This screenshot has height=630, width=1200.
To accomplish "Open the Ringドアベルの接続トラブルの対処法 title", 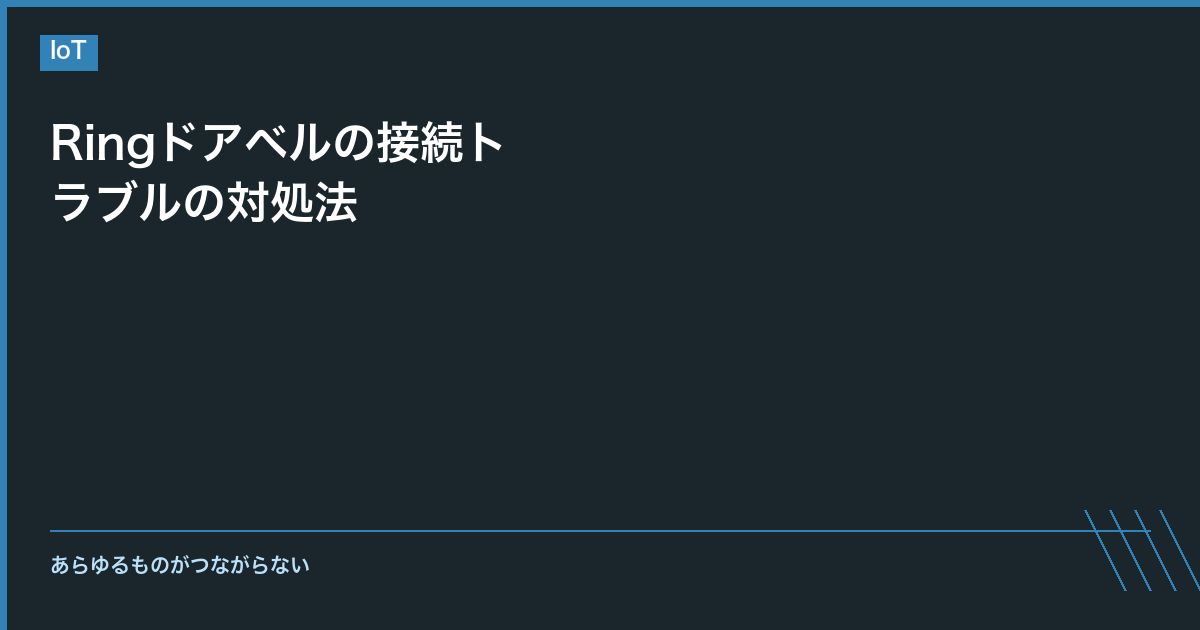I will click(x=279, y=174).
